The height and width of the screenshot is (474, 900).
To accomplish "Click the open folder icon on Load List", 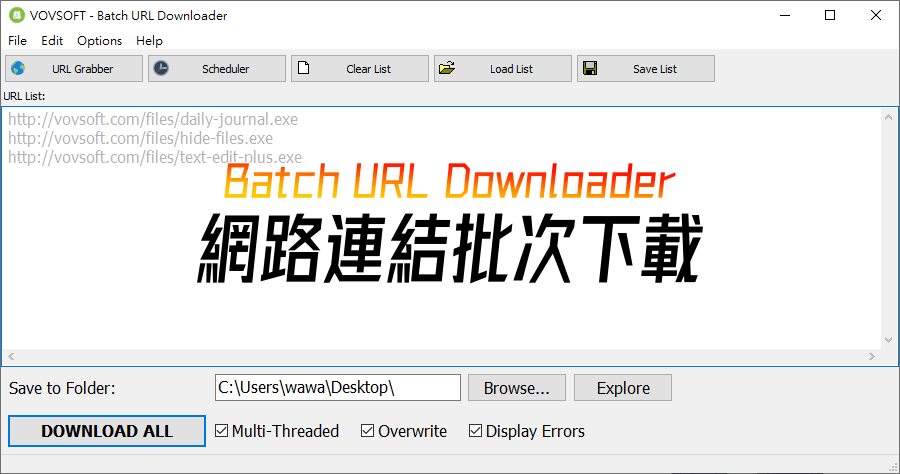I will click(x=447, y=68).
